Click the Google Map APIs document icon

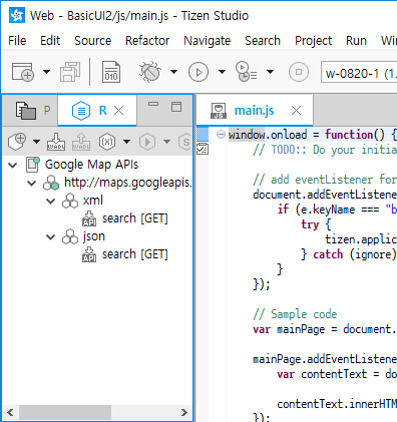coord(33,165)
